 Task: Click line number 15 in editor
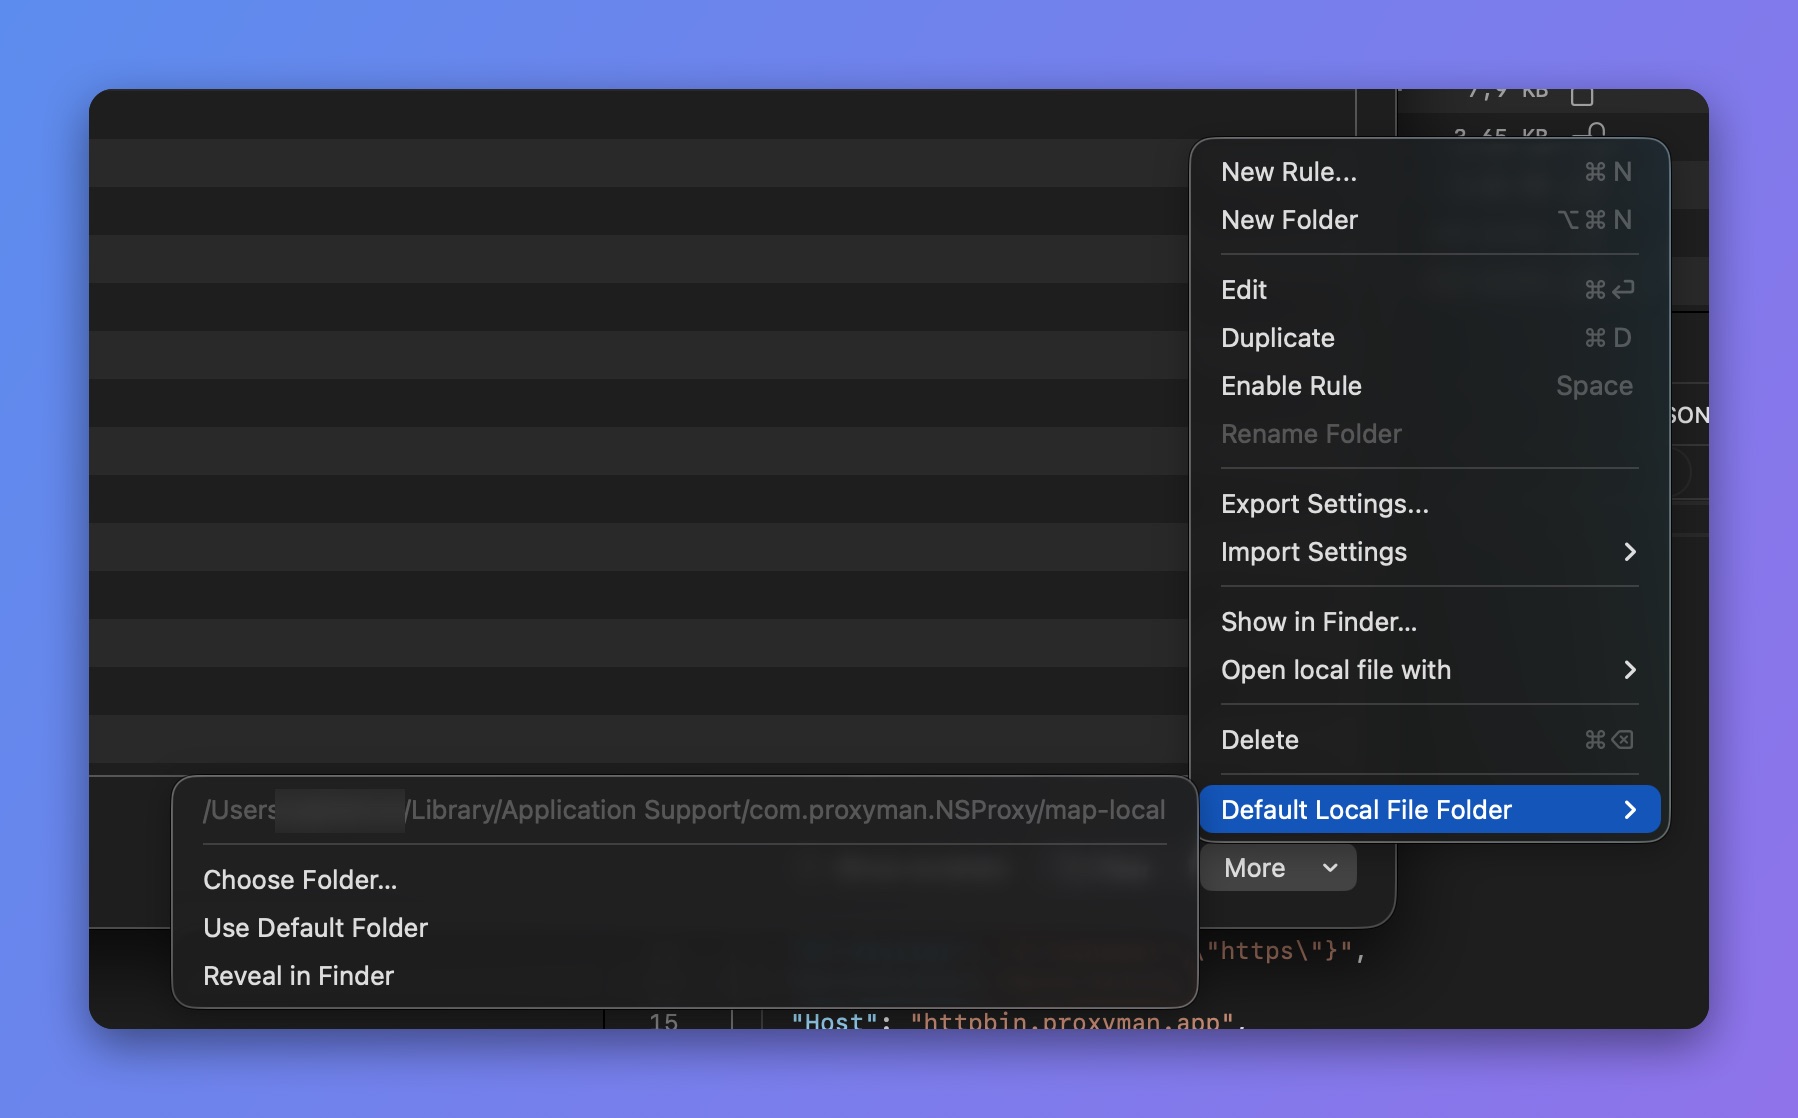pyautogui.click(x=663, y=1022)
